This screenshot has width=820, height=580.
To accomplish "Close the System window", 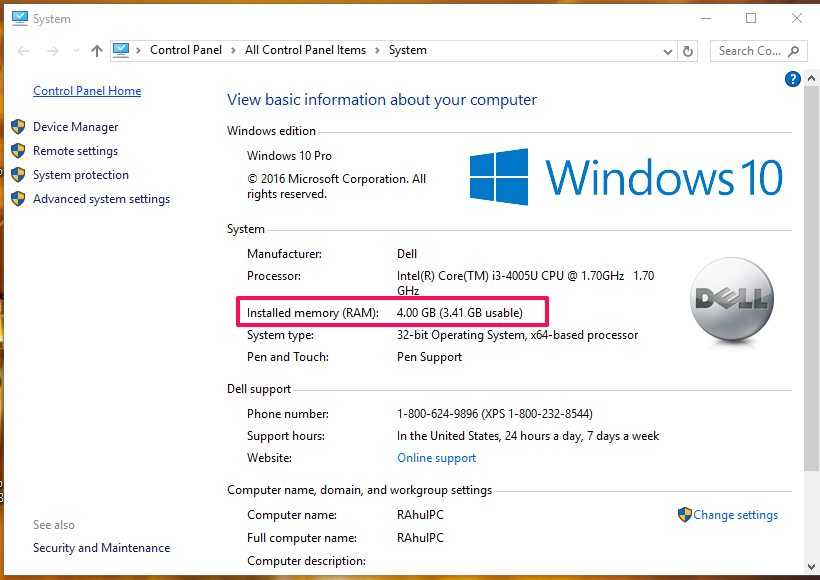I will pyautogui.click(x=796, y=18).
